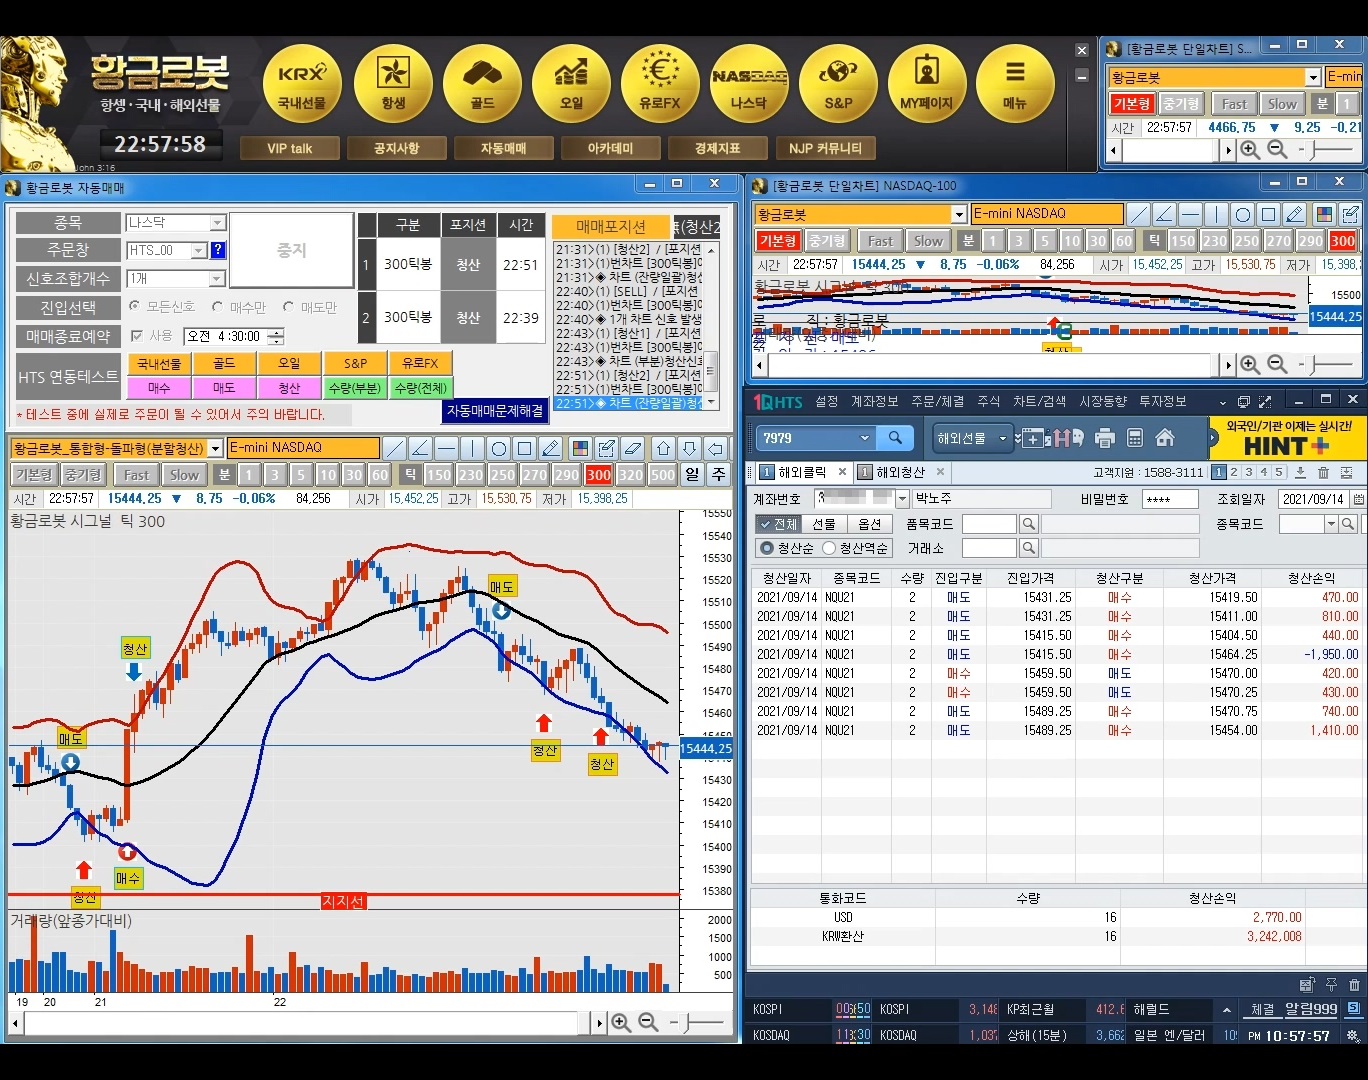1368x1080 pixels.
Task: Open the MY페이지 gold icon
Action: (x=927, y=84)
